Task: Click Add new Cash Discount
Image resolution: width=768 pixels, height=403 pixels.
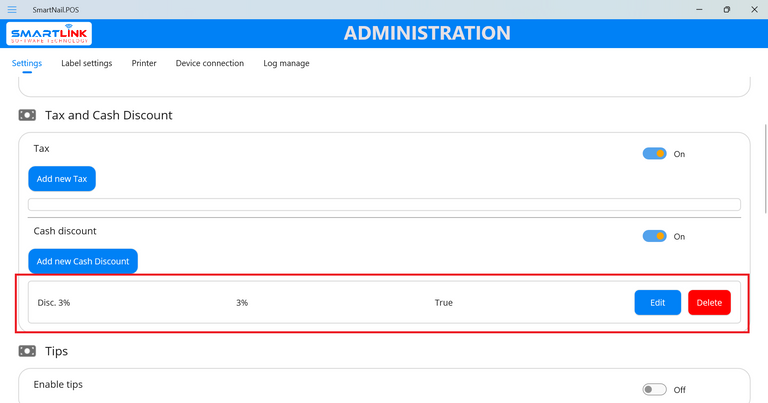Action: point(83,261)
